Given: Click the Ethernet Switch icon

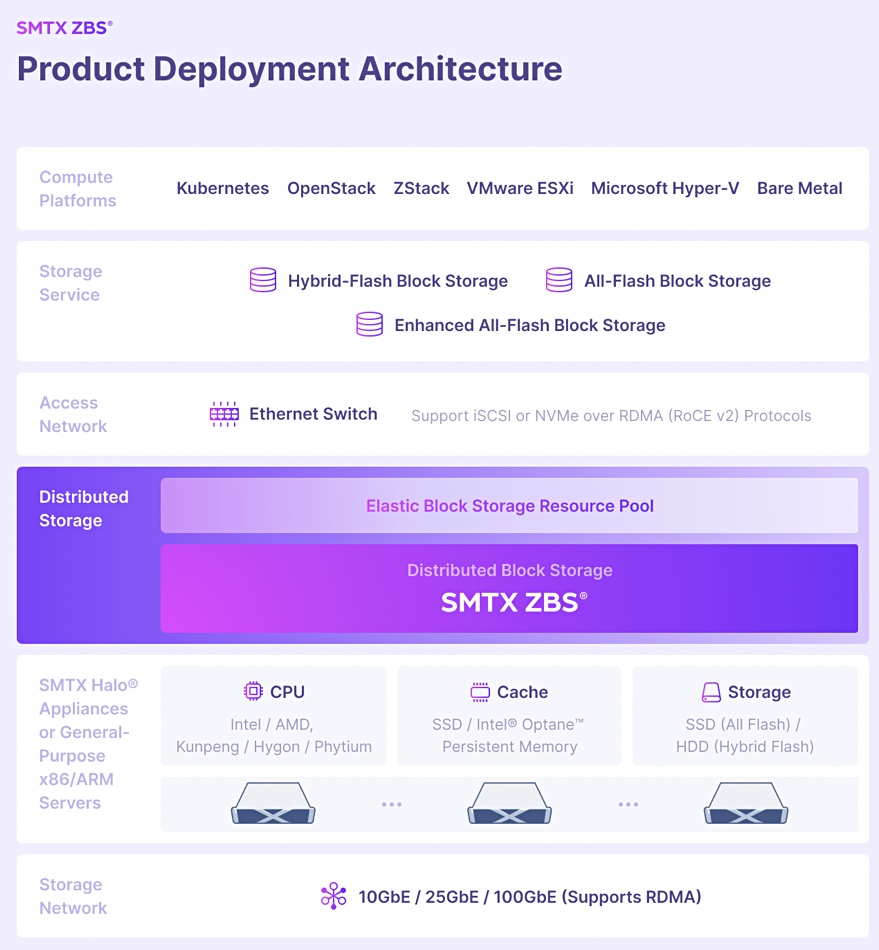Looking at the screenshot, I should click(224, 414).
